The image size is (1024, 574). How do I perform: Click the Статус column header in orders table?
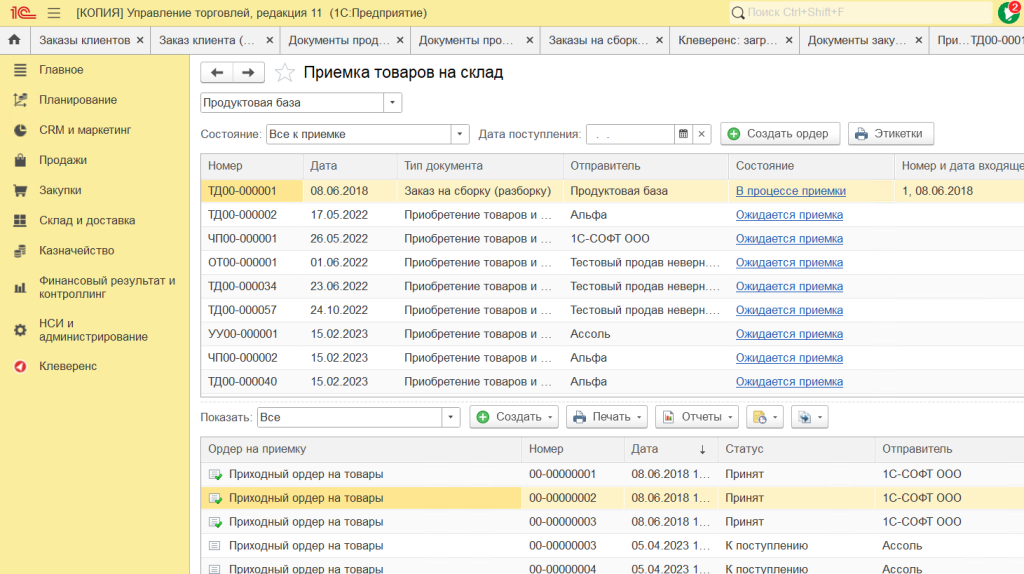tap(797, 449)
